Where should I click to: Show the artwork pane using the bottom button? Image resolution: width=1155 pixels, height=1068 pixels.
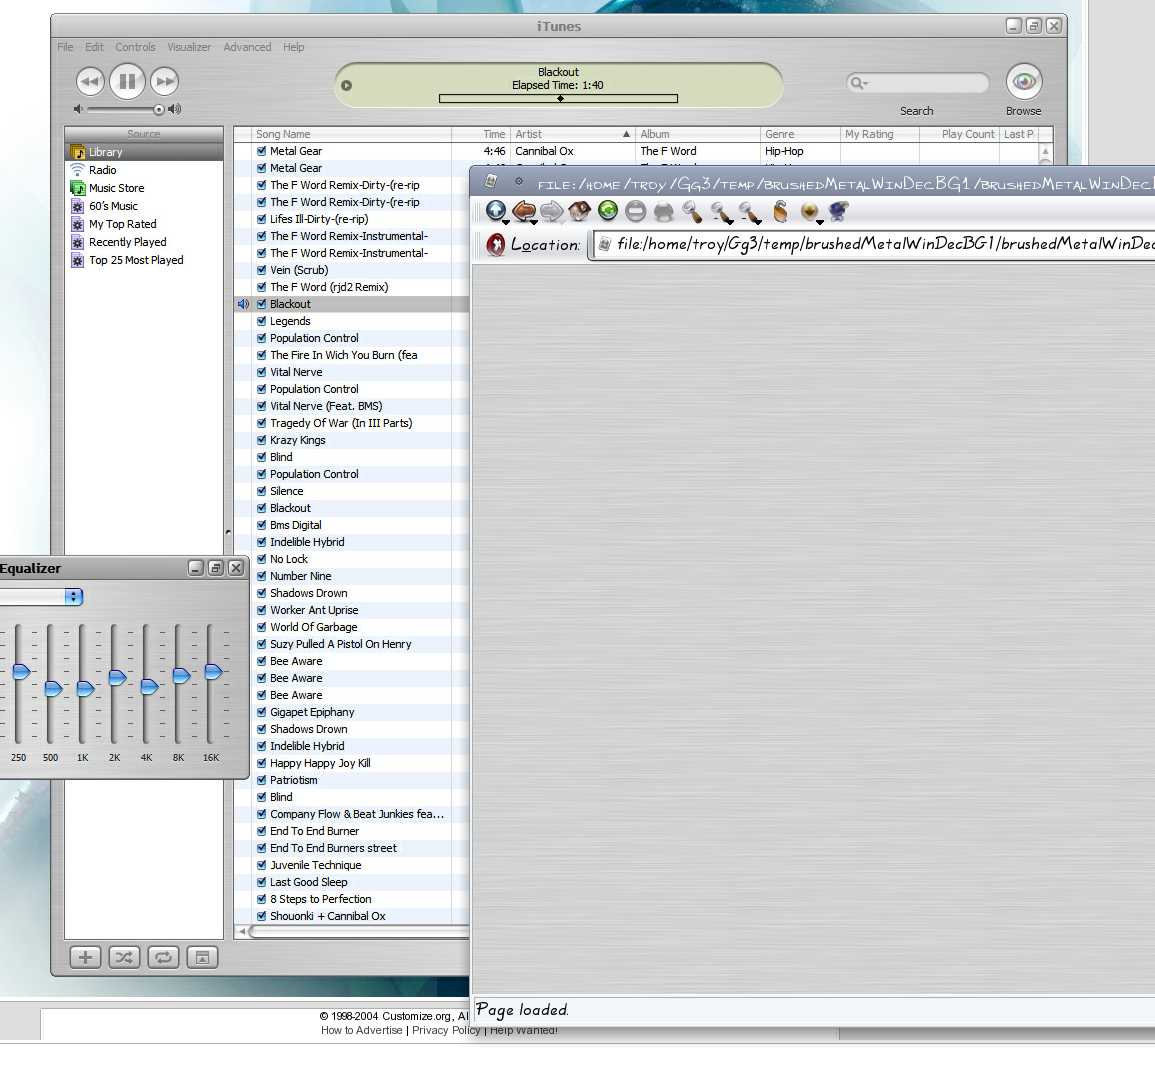click(202, 958)
